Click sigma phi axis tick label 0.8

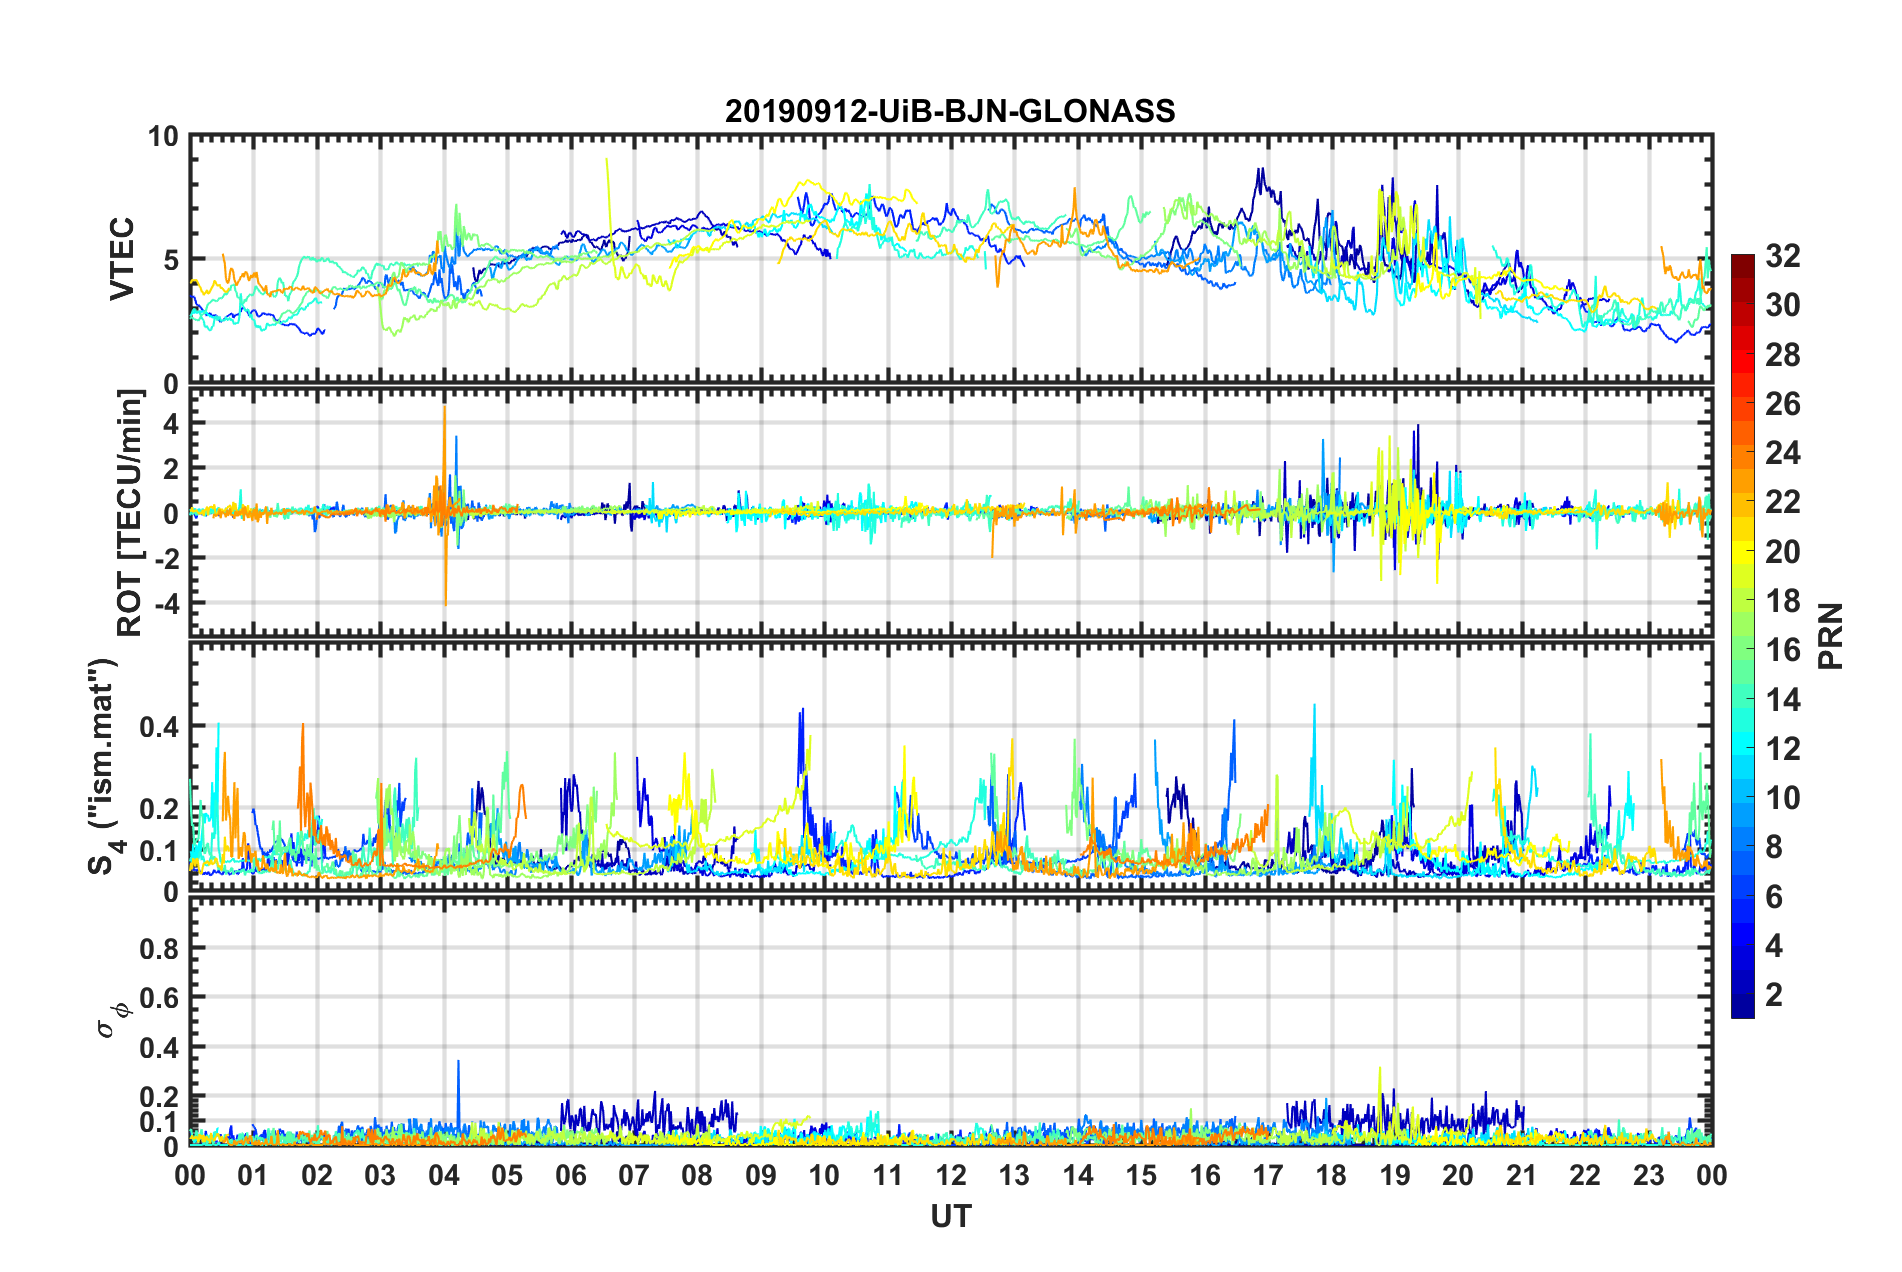[159, 948]
